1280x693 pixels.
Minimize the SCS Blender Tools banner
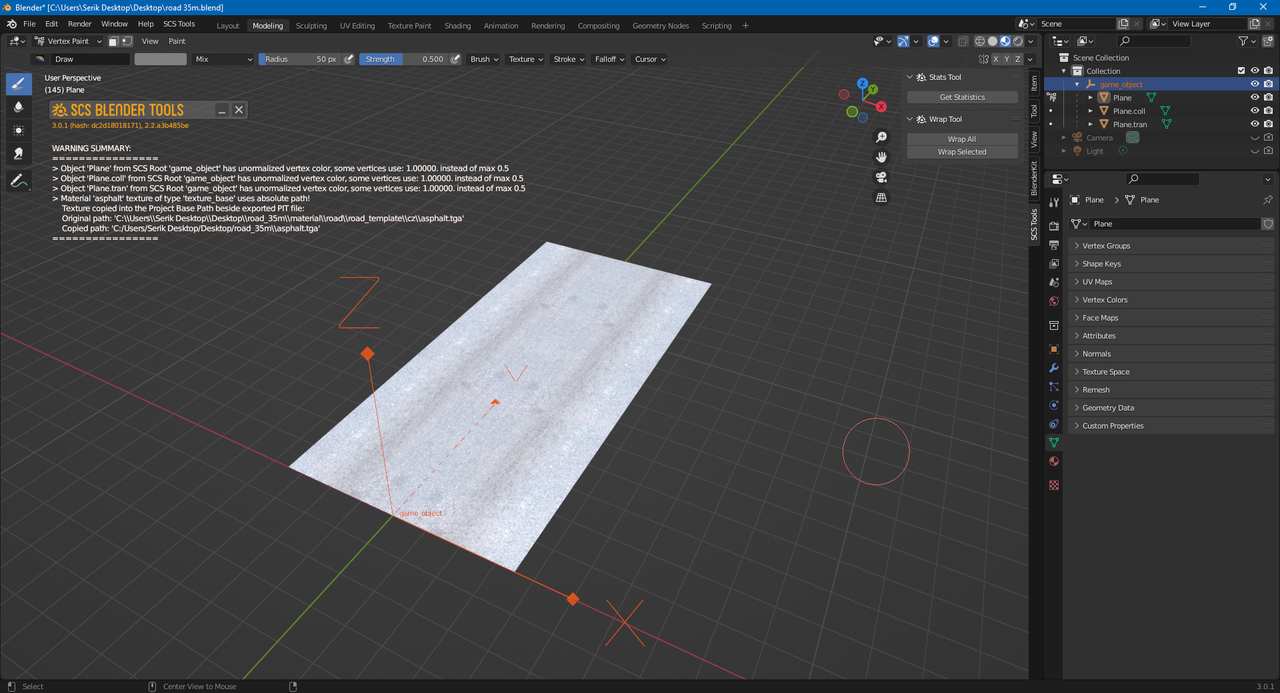(x=222, y=110)
